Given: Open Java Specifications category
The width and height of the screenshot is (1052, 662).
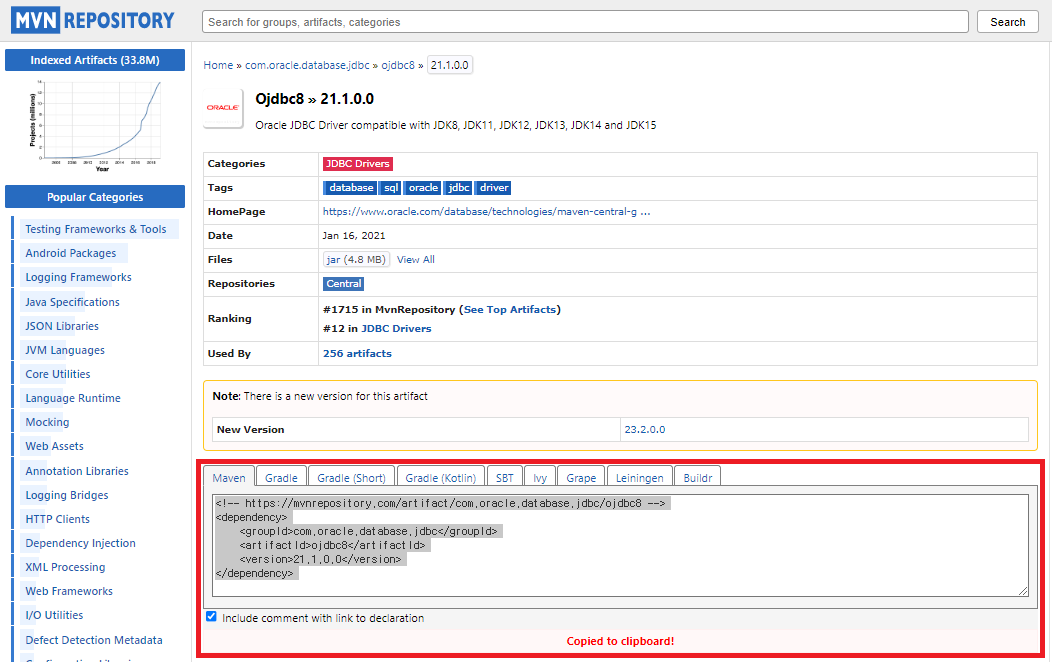Looking at the screenshot, I should tap(72, 302).
